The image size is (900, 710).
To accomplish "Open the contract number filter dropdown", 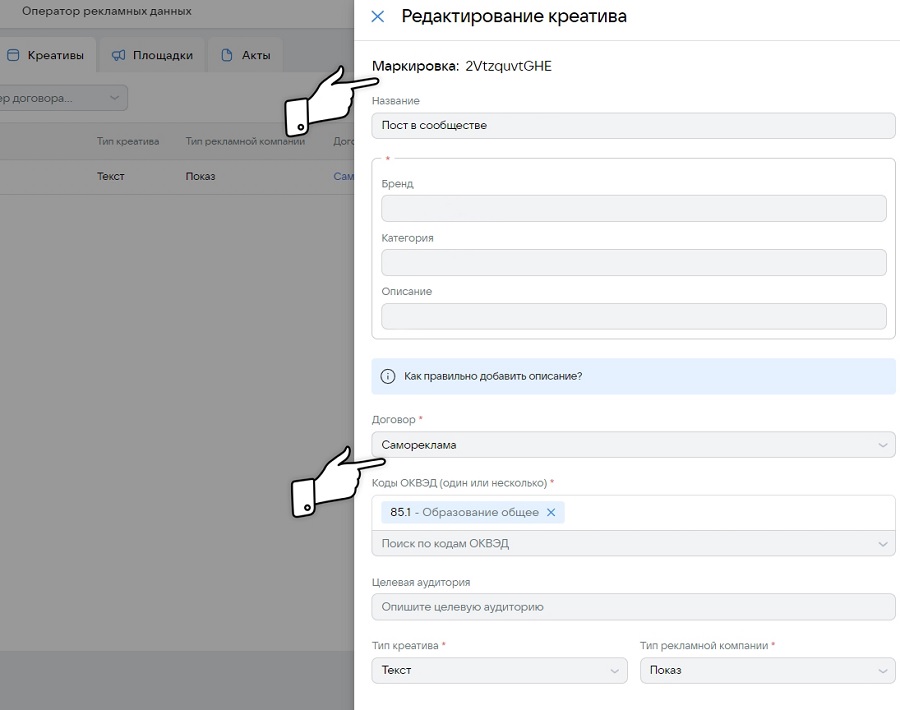I will pyautogui.click(x=112, y=98).
